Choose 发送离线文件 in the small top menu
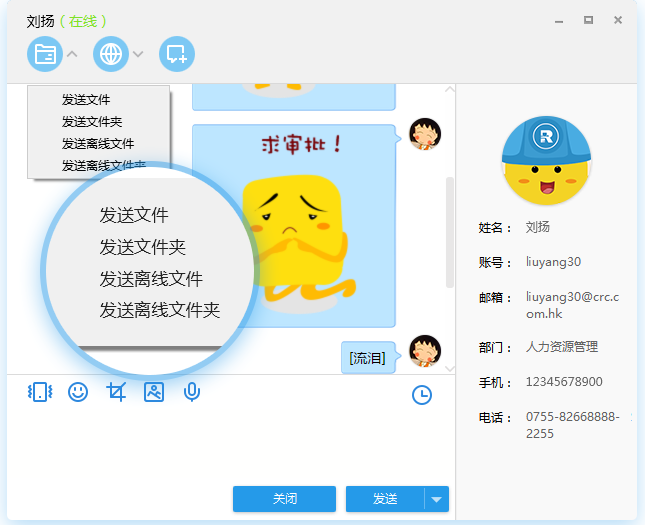This screenshot has height=525, width=645. coord(97,144)
